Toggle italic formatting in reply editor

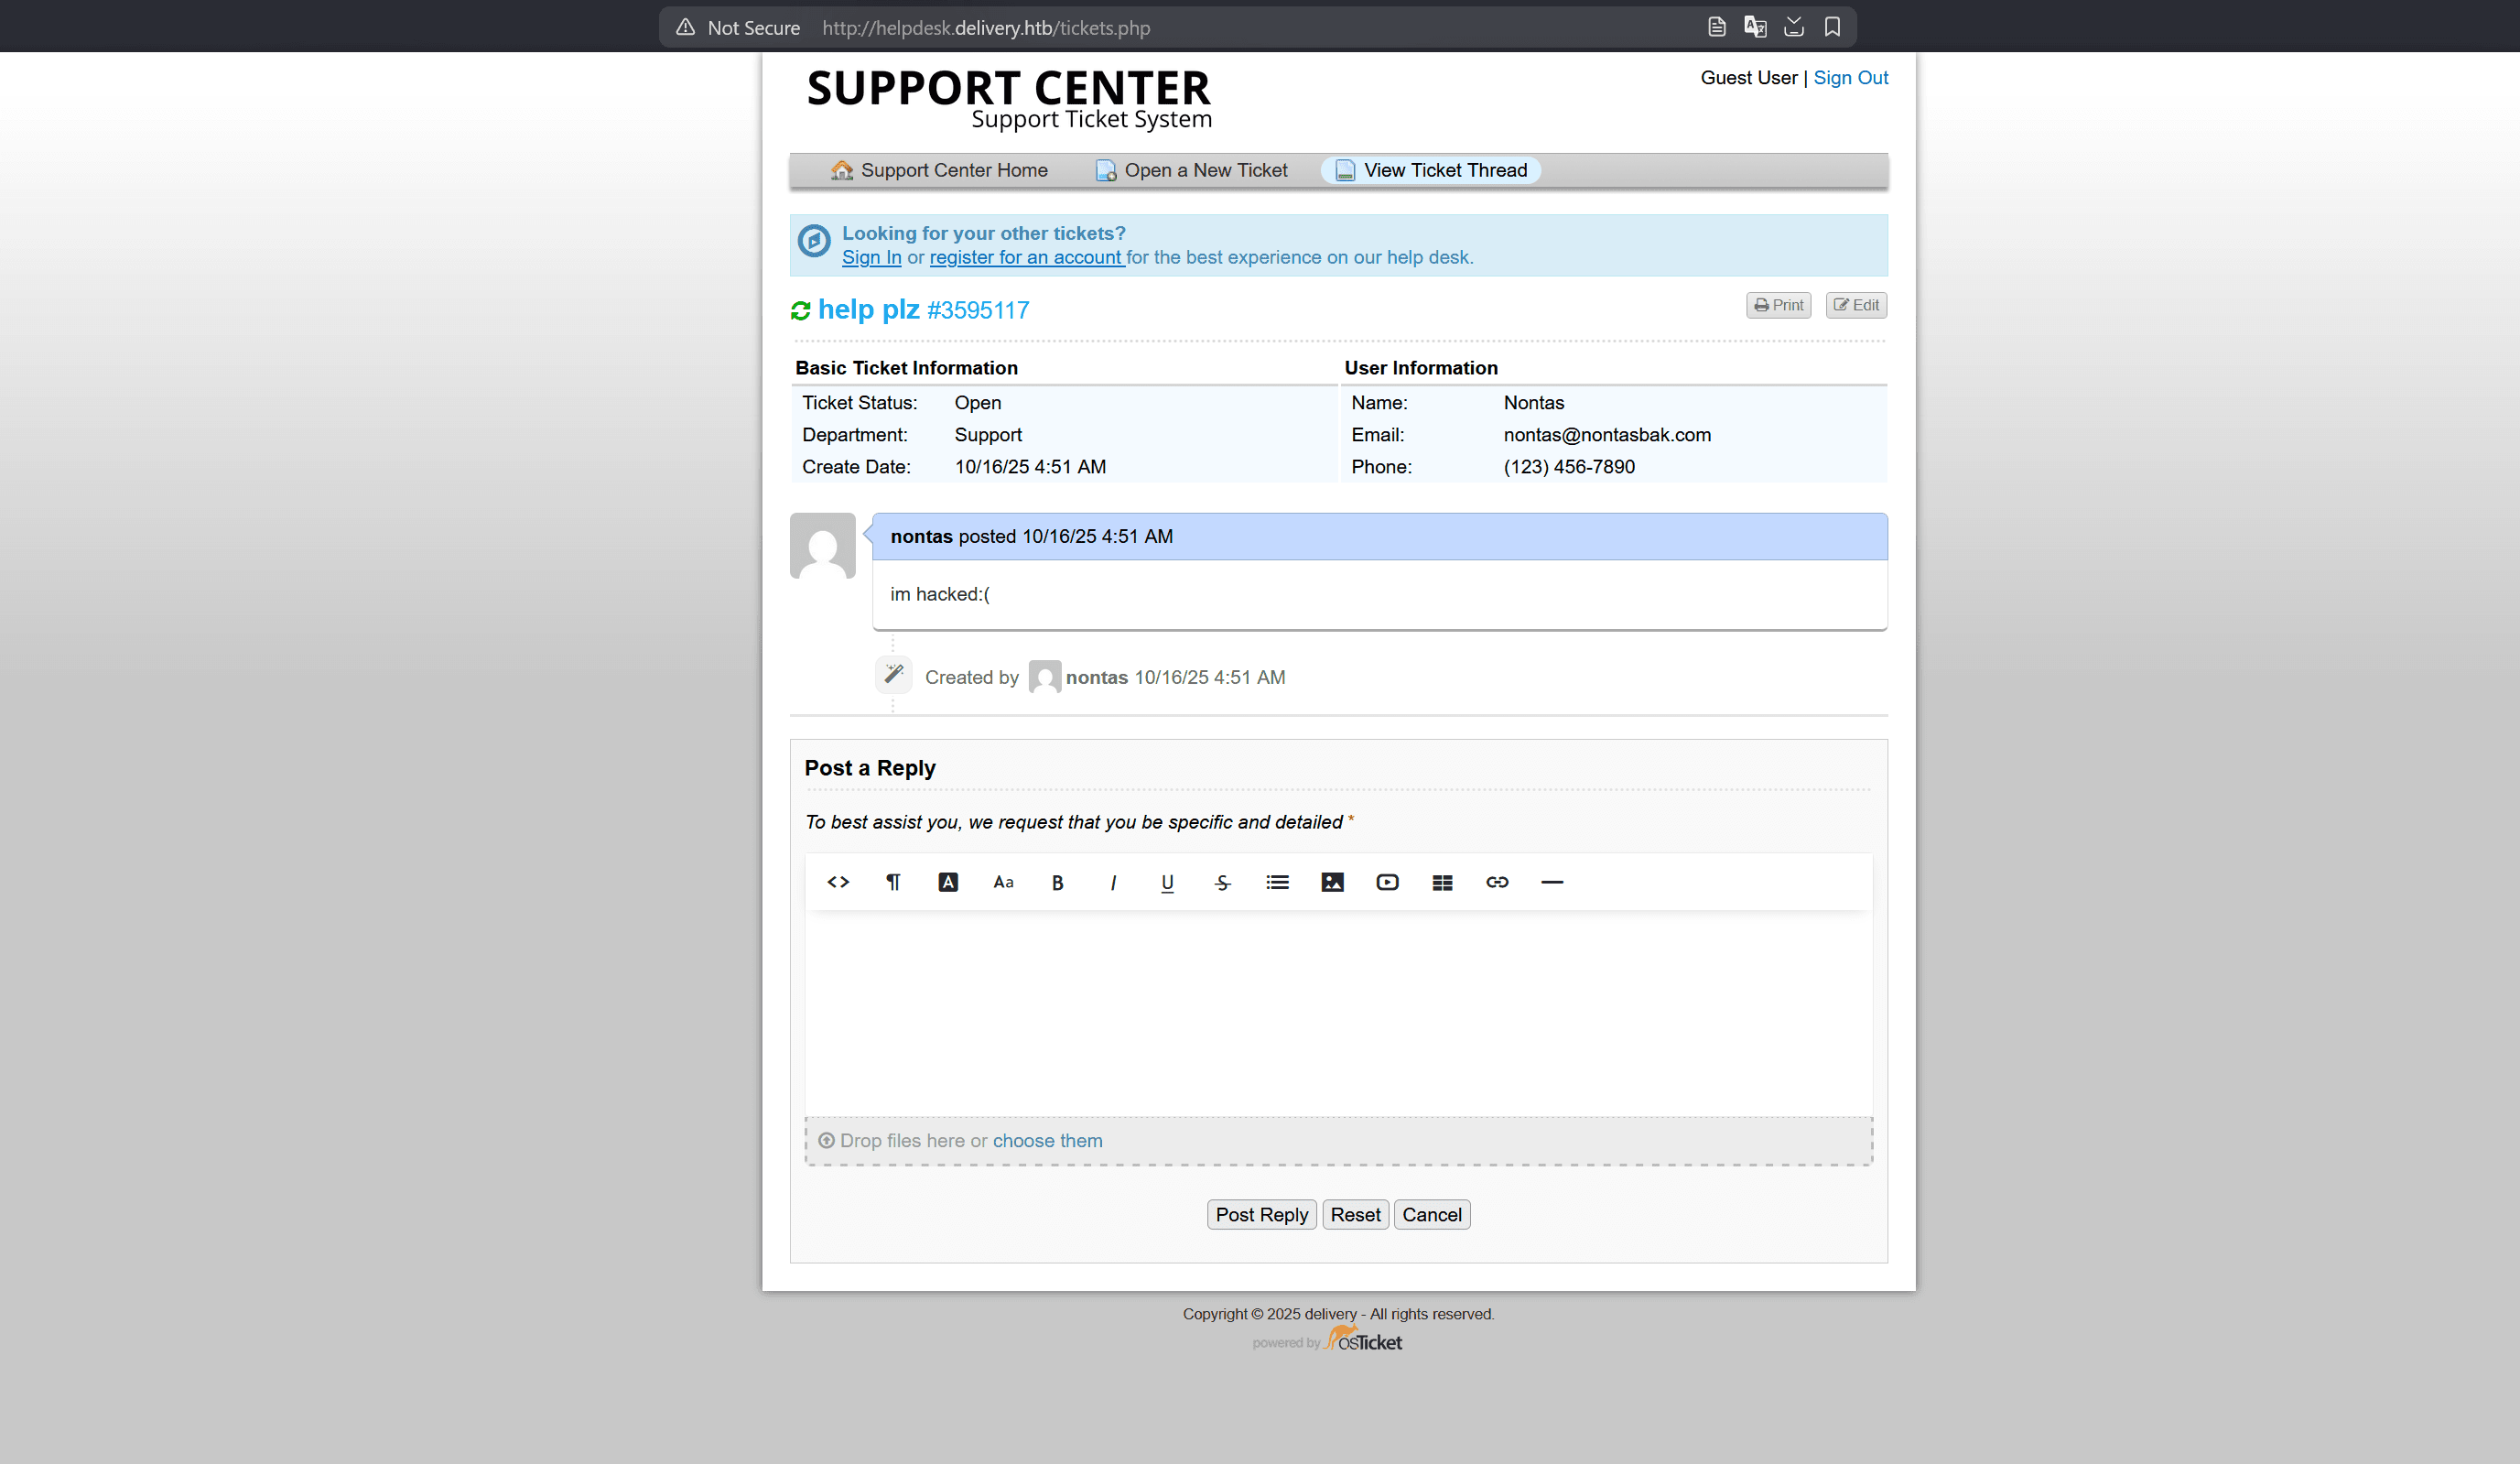tap(1113, 882)
